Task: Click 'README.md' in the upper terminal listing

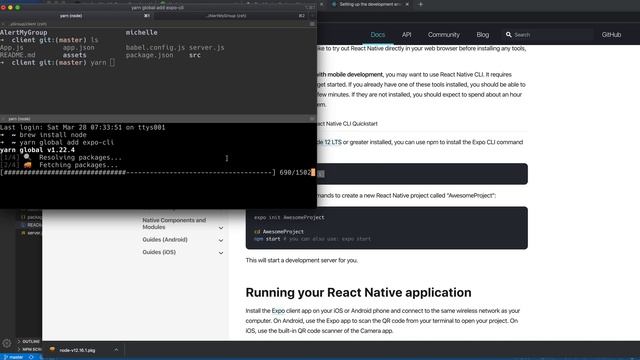Action: (18, 55)
